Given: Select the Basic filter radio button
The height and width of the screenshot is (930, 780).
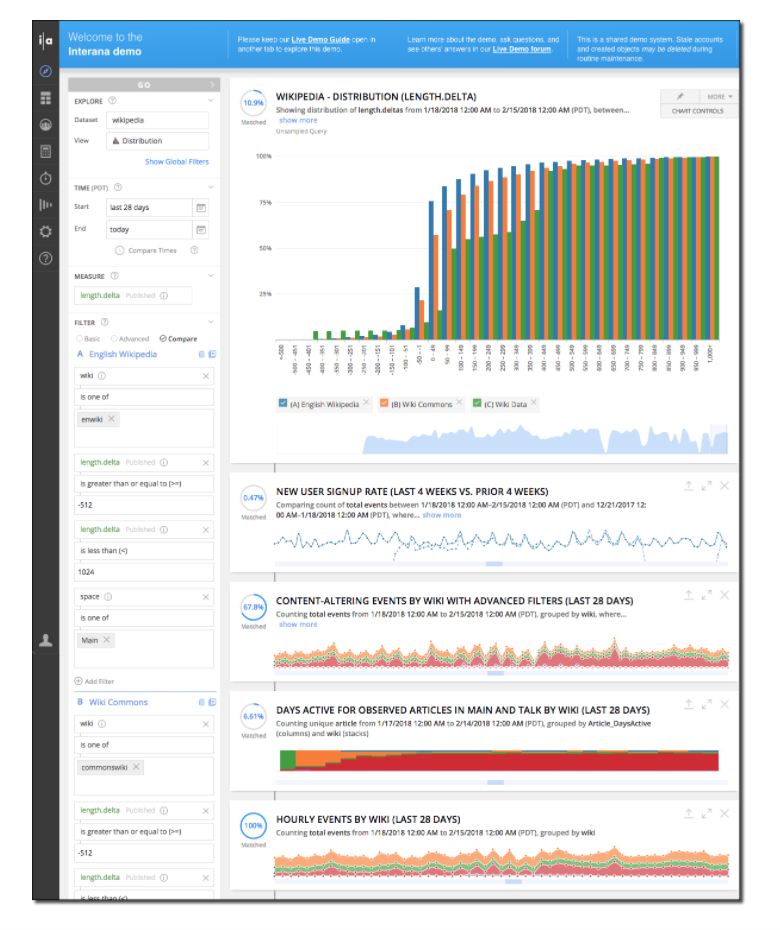Looking at the screenshot, I should tap(79, 339).
